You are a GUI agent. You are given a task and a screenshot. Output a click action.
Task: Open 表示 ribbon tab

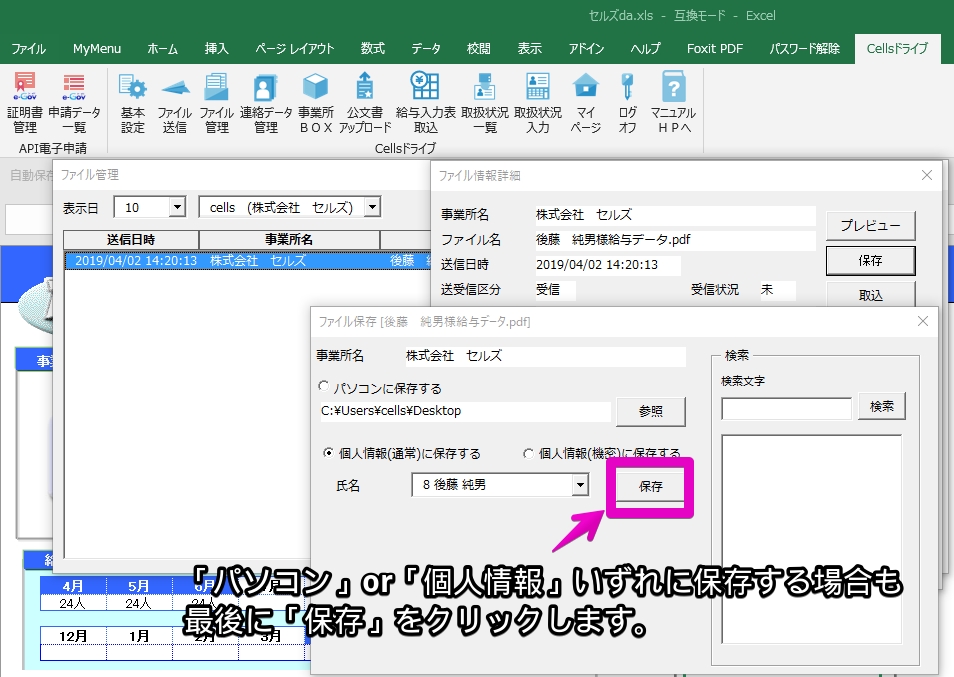(529, 49)
